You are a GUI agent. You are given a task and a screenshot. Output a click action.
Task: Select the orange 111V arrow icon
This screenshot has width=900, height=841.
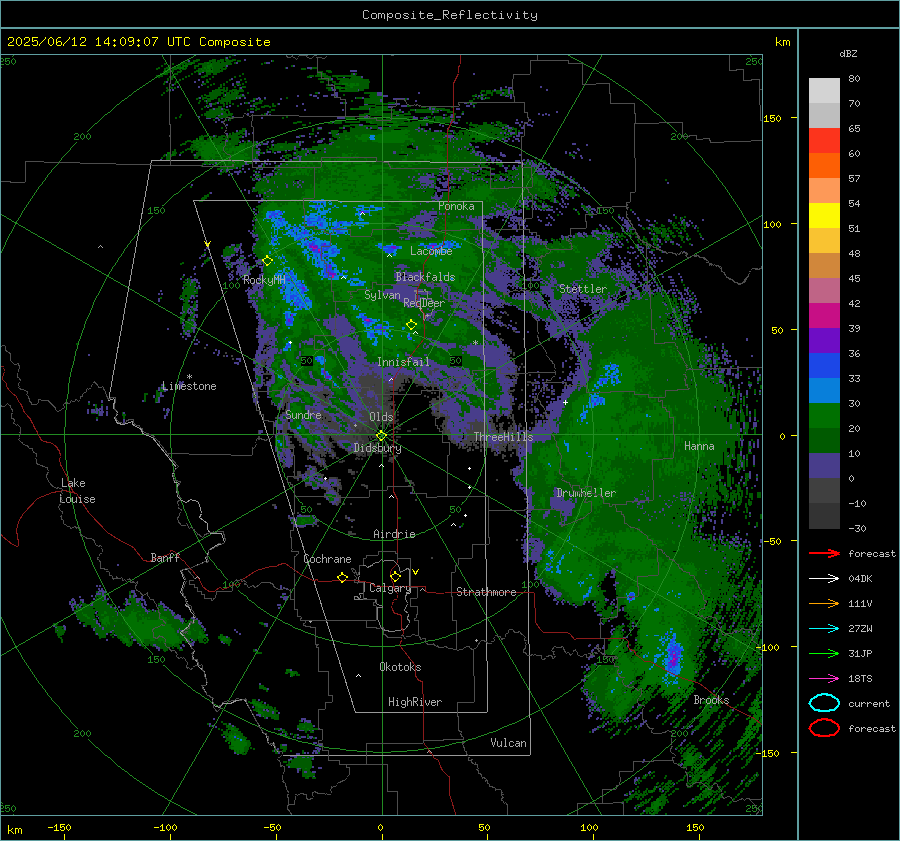tap(824, 603)
